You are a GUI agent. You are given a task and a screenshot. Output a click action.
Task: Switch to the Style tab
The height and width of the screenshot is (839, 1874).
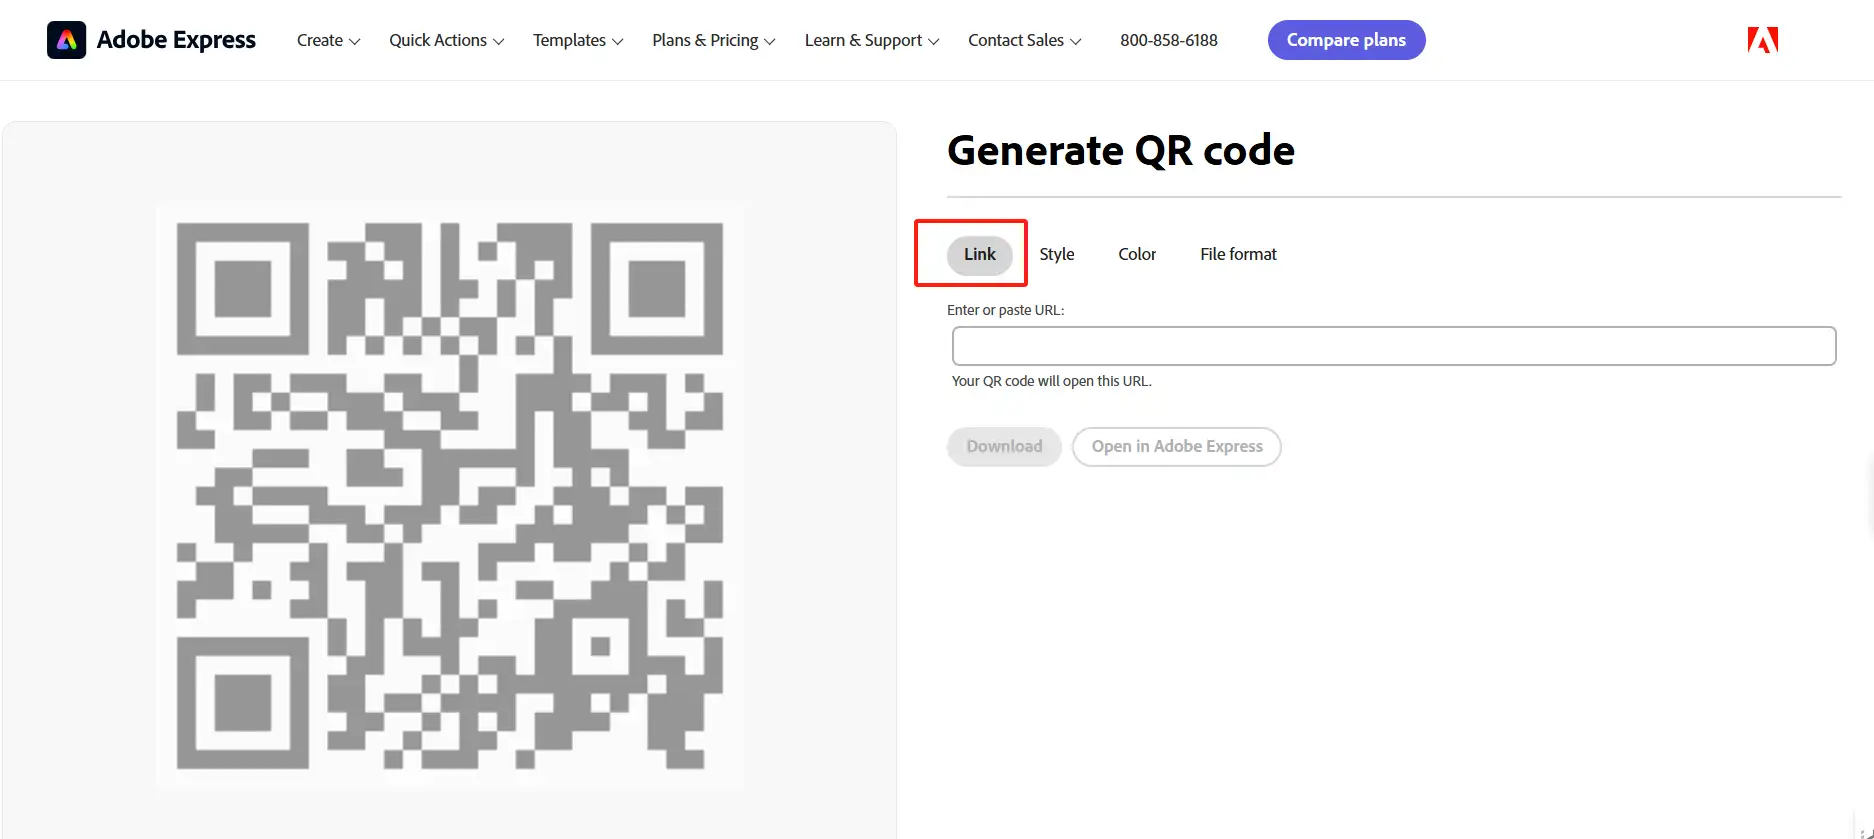pos(1057,254)
